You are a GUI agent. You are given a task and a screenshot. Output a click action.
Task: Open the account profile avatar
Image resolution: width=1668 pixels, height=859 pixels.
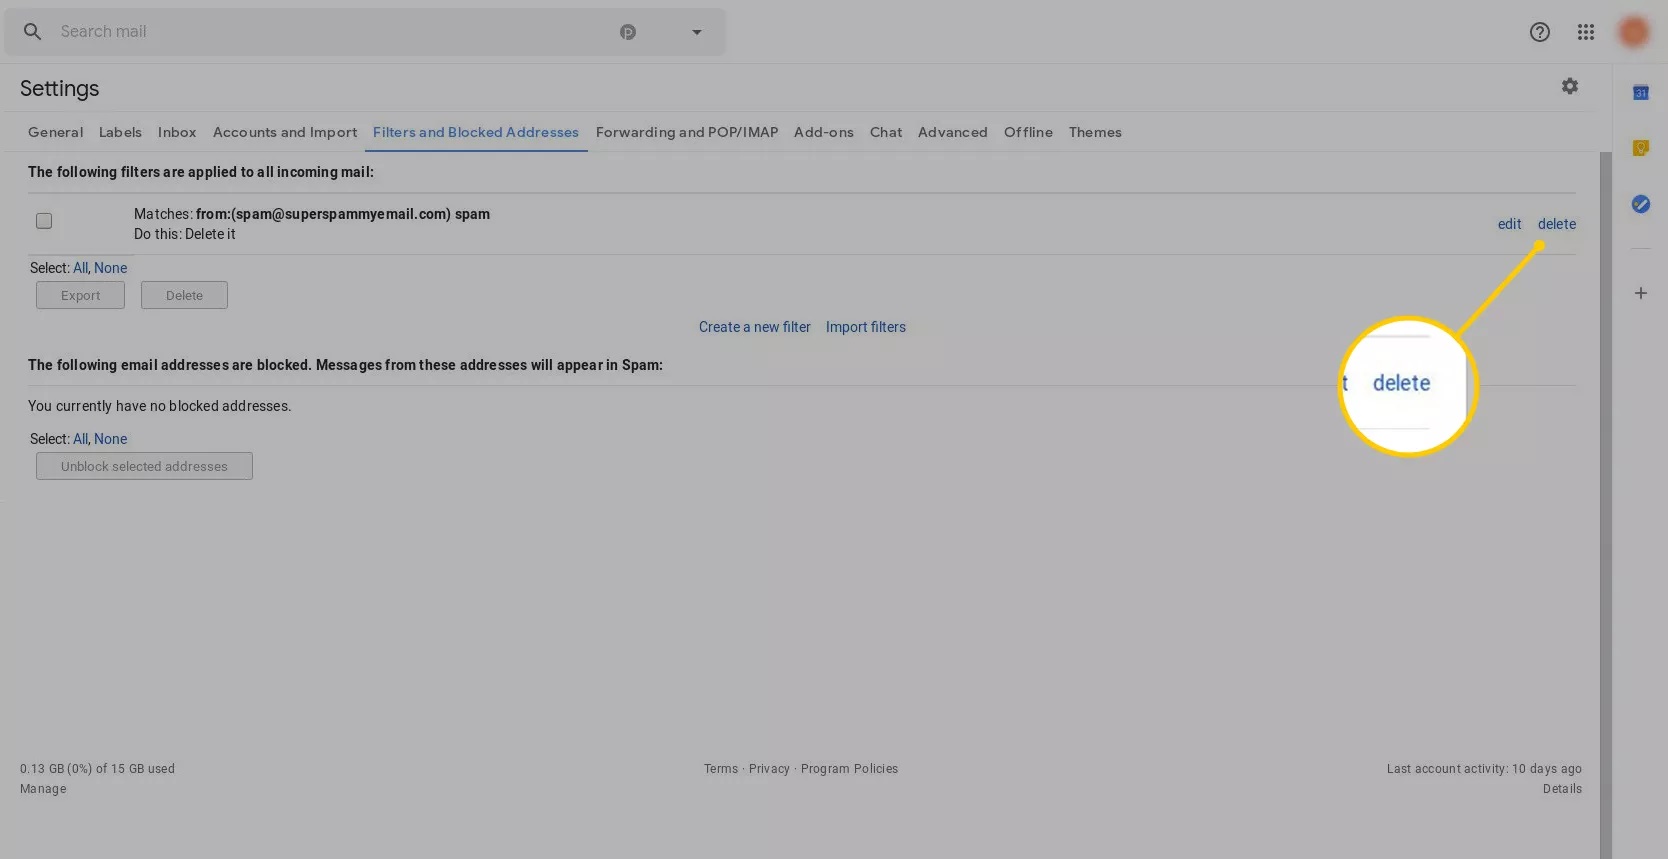(1633, 32)
